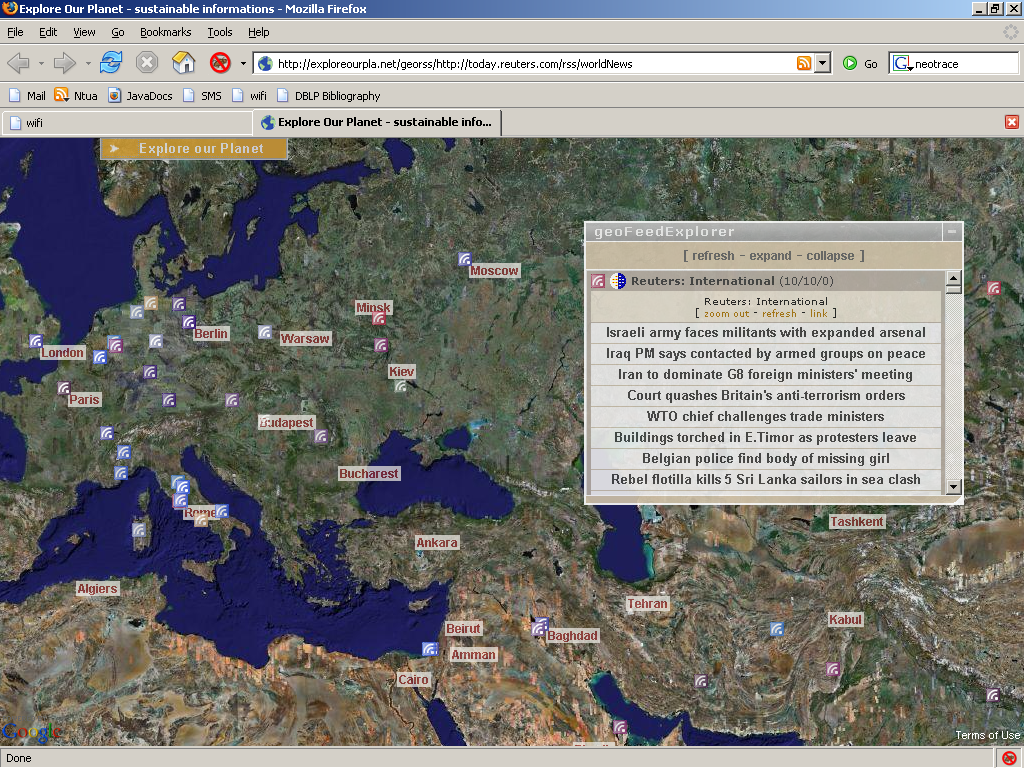
Task: Click the feed marker below Kabul
Action: pos(833,669)
